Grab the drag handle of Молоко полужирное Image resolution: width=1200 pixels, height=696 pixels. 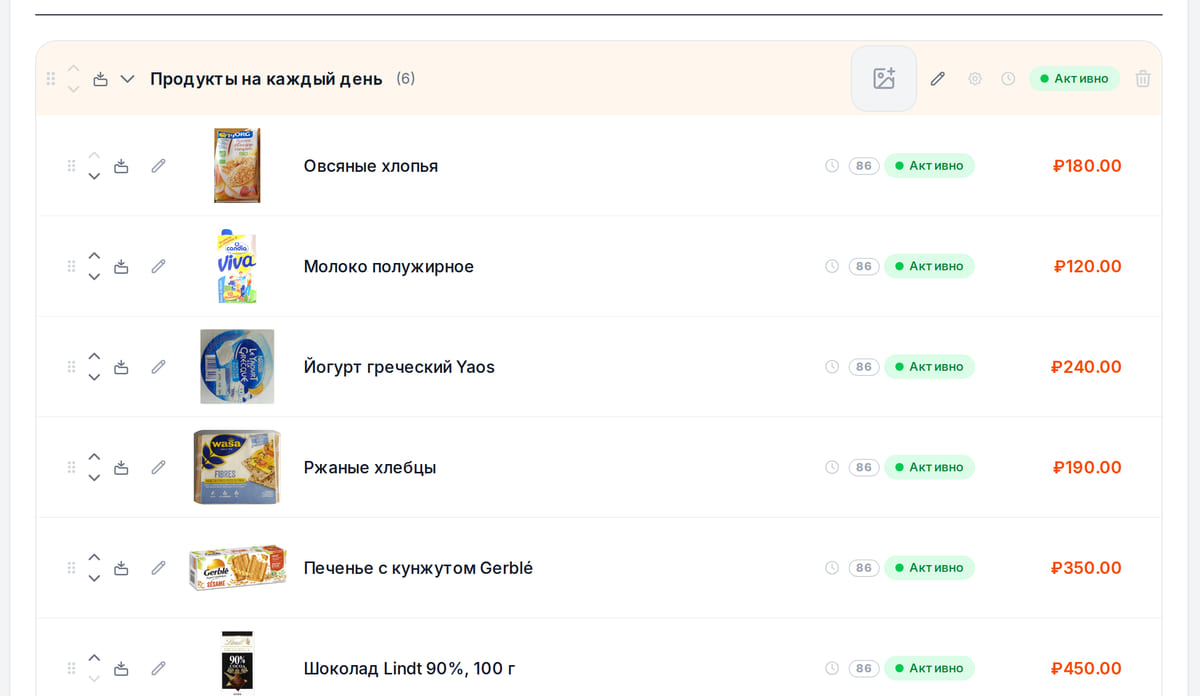[x=71, y=266]
